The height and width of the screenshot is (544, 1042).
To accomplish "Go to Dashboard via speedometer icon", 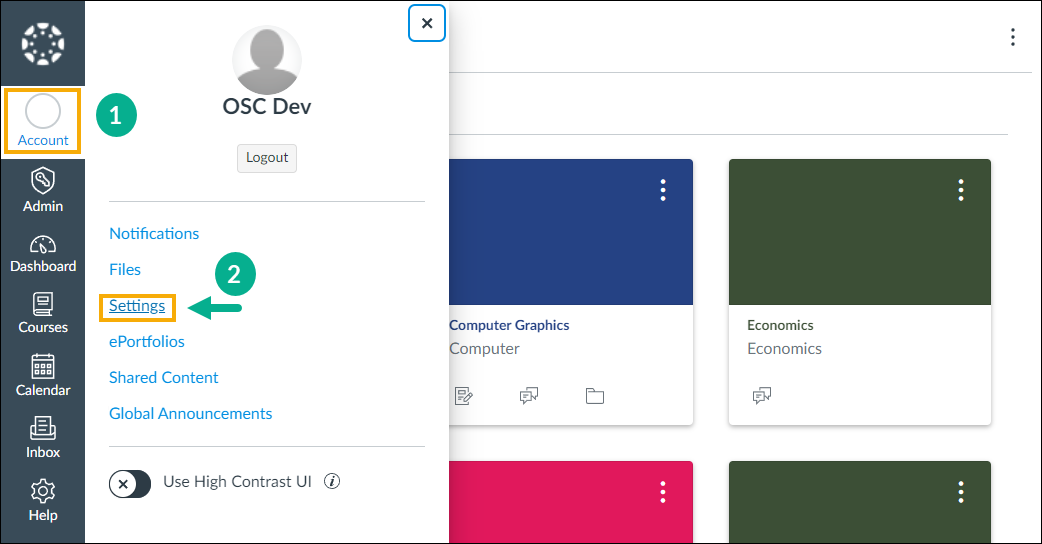I will click(43, 244).
